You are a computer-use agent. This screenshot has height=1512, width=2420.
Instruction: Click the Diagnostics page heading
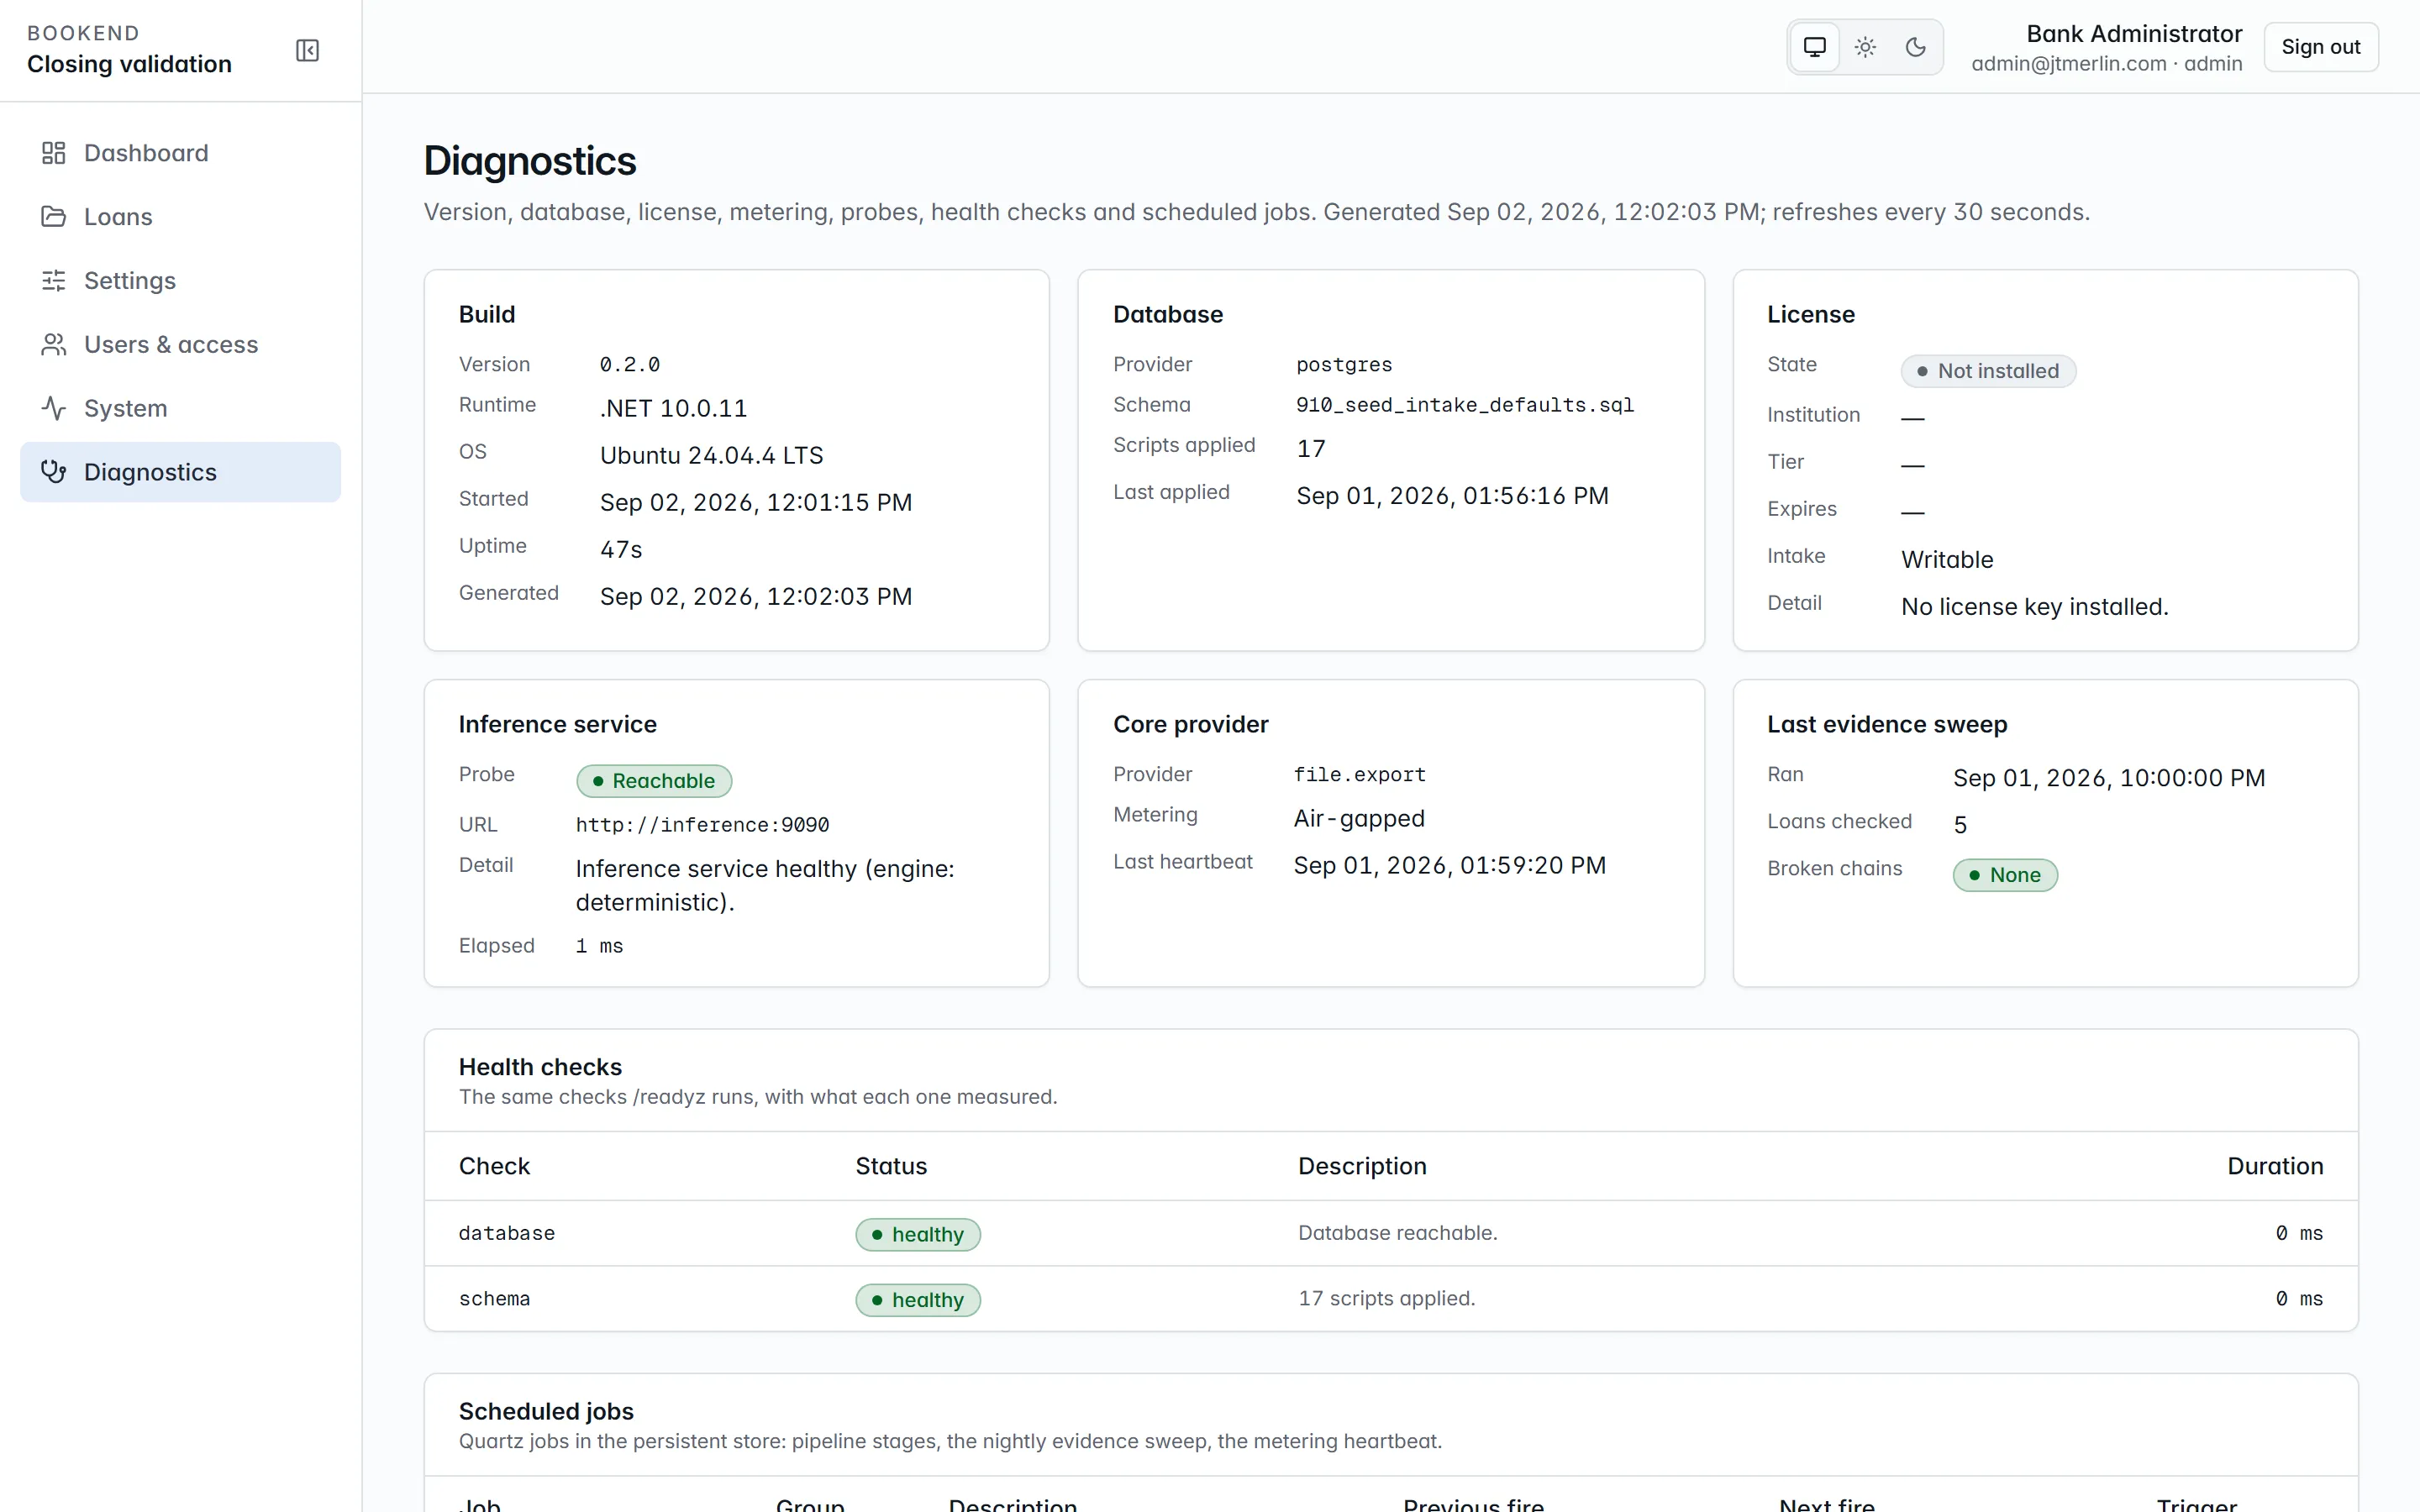coord(530,161)
